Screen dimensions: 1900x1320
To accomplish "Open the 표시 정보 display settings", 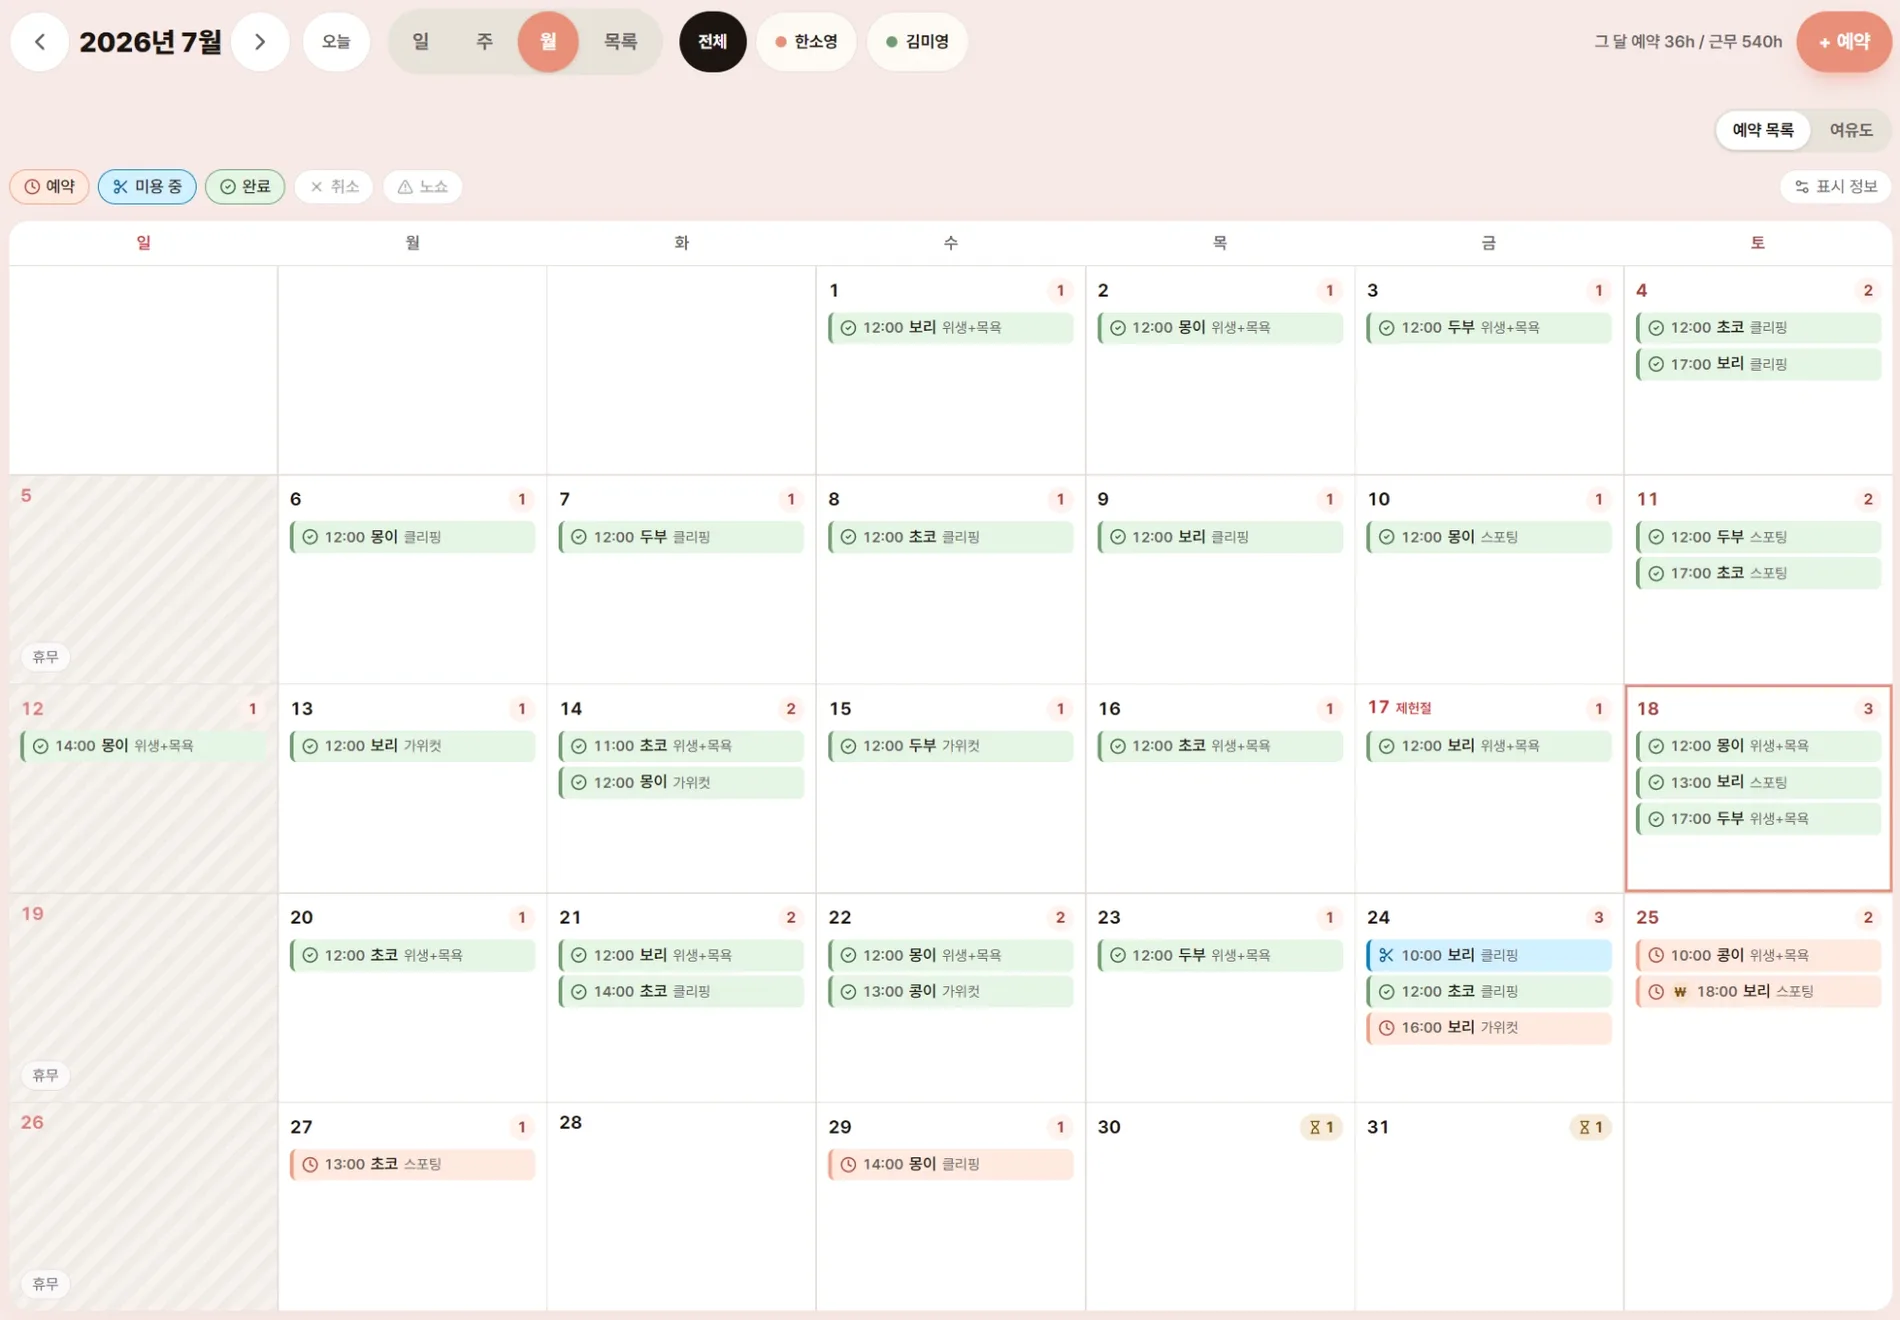I will coord(1836,187).
